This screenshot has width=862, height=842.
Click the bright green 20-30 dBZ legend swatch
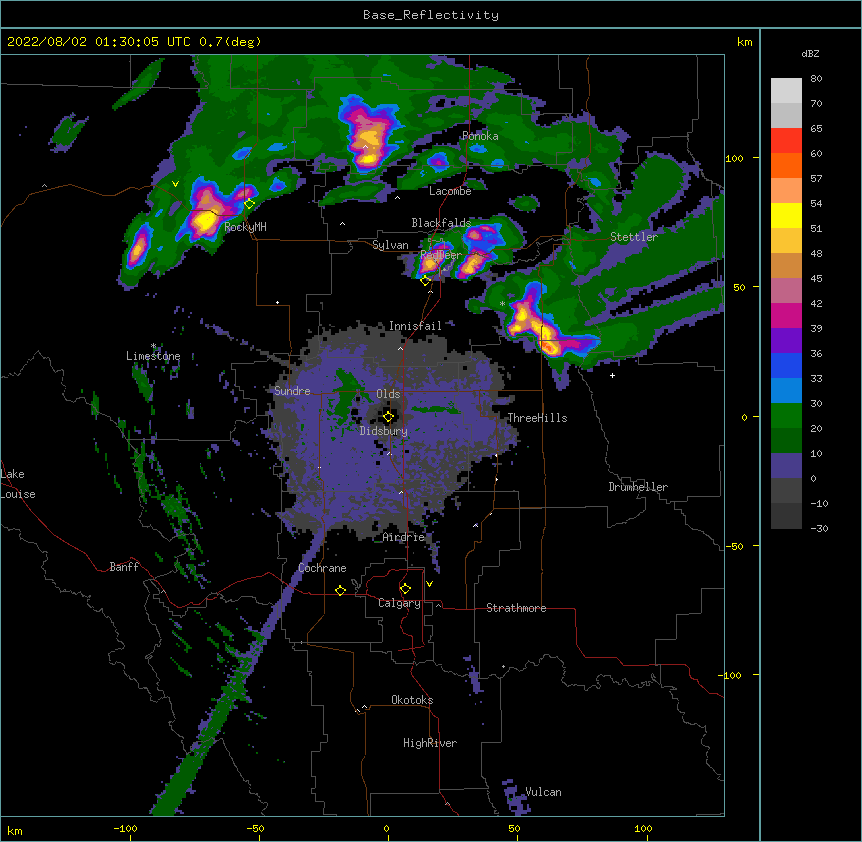coord(786,416)
